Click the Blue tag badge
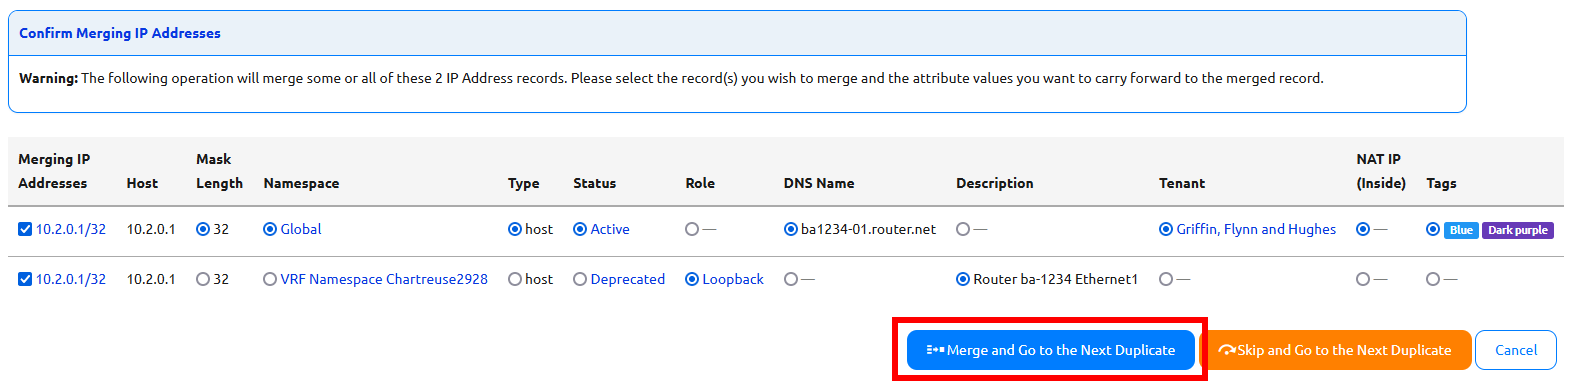The height and width of the screenshot is (381, 1574). pos(1461,230)
